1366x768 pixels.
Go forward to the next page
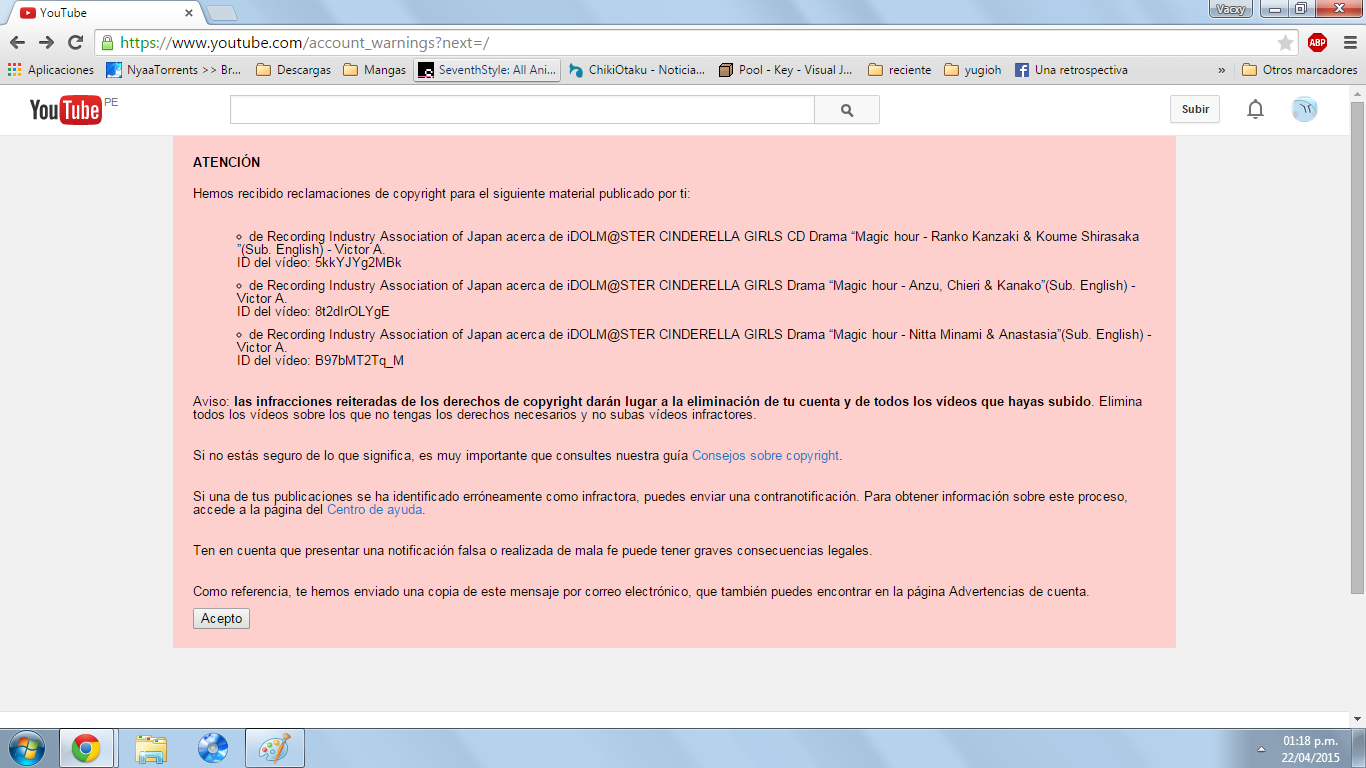(x=46, y=42)
